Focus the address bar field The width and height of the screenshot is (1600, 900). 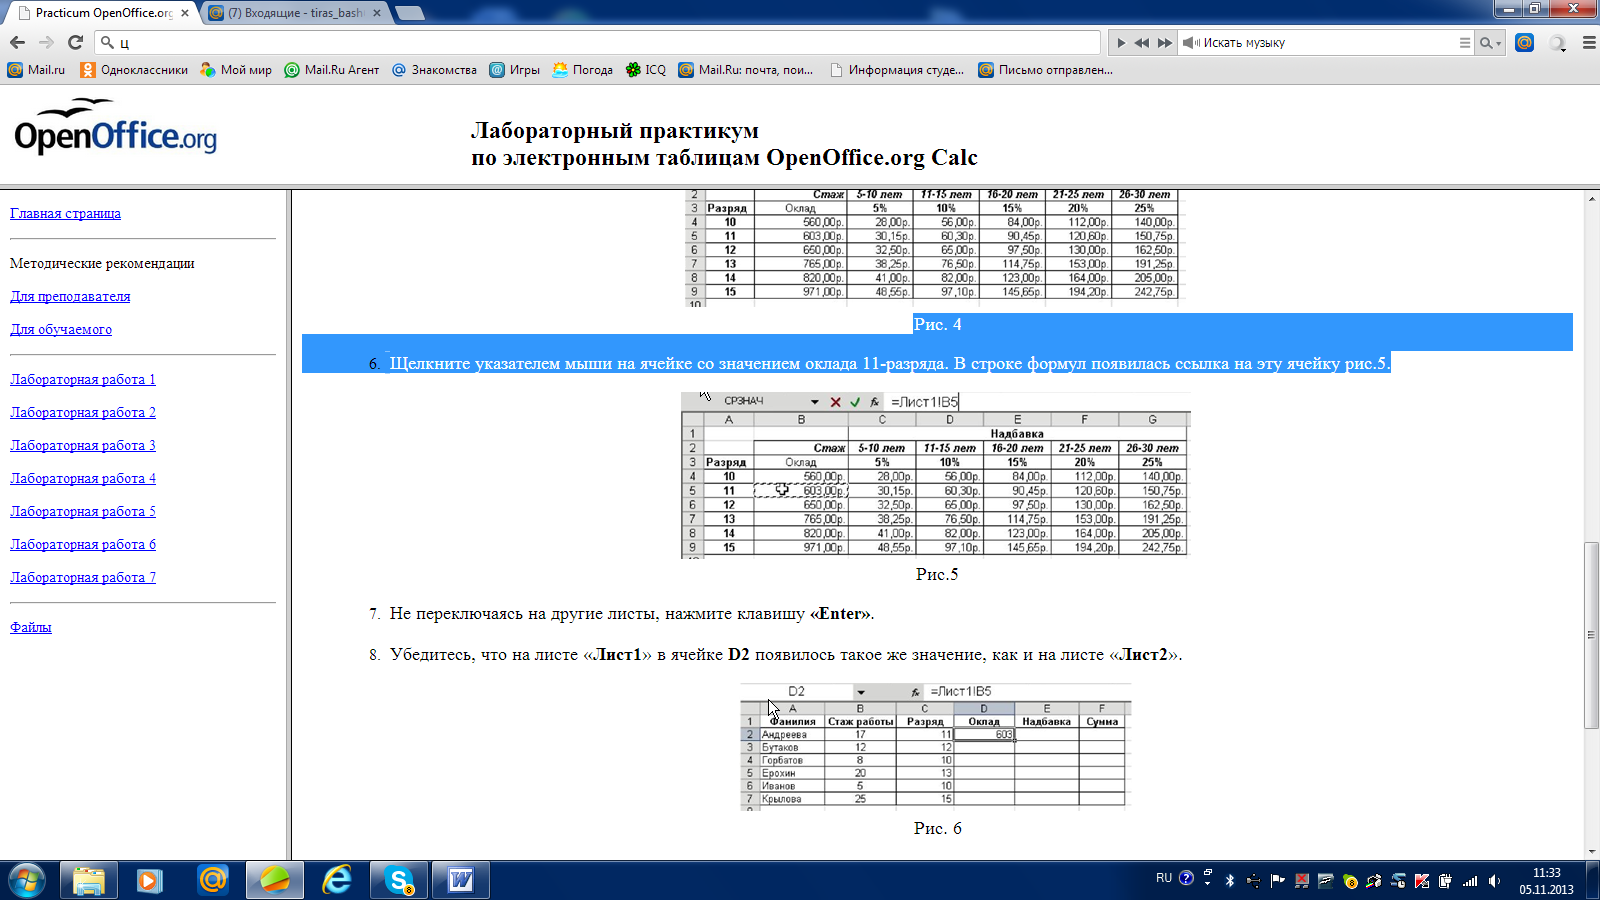[598, 43]
